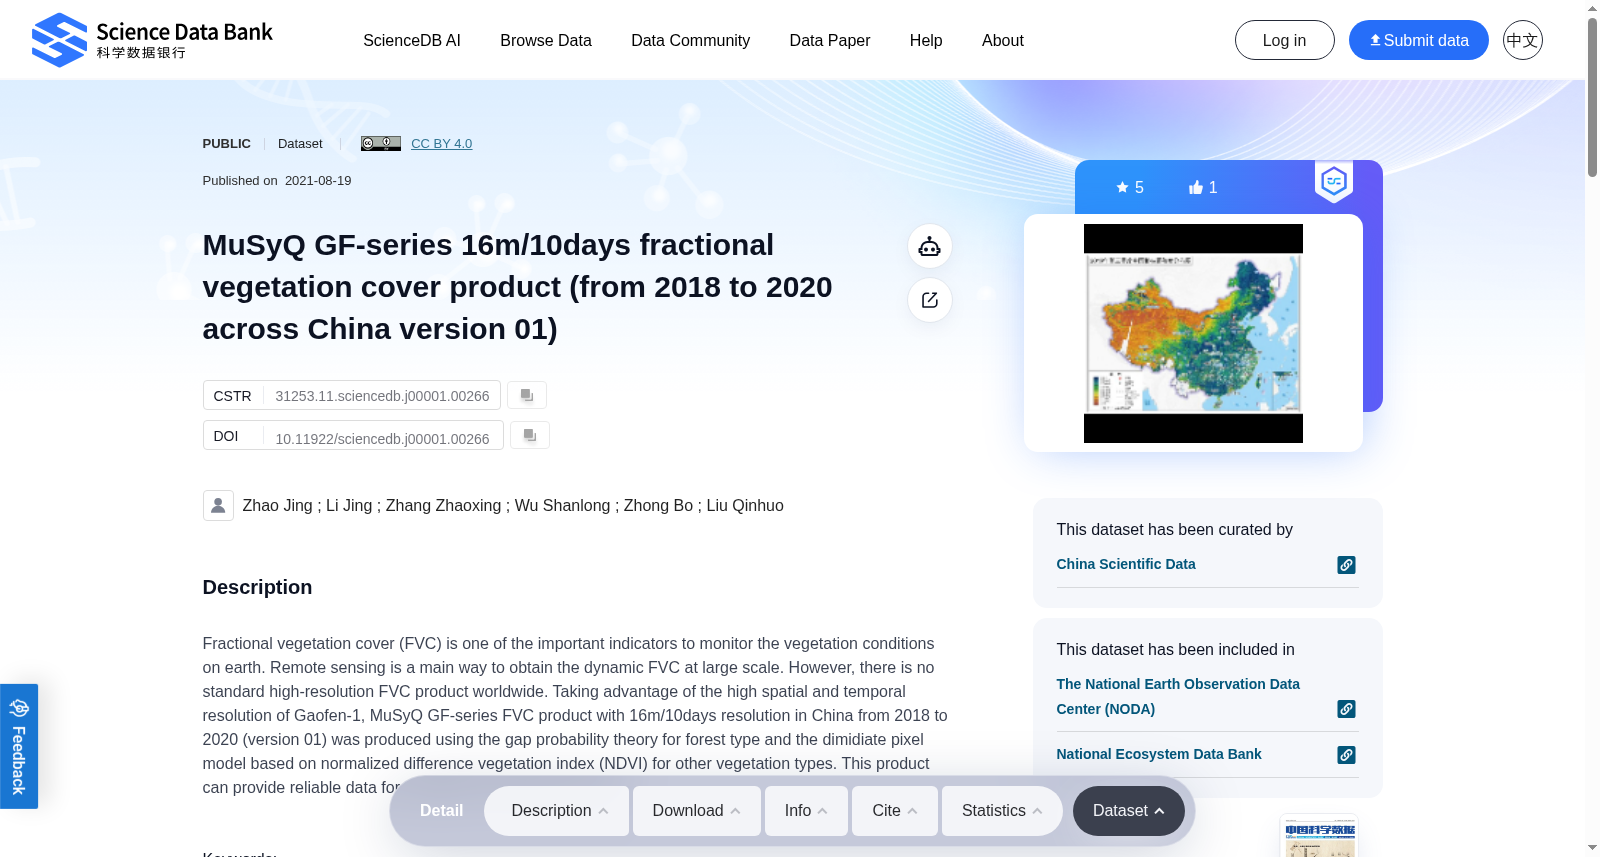Image resolution: width=1600 pixels, height=857 pixels.
Task: Expand the Description section menu
Action: coord(557,811)
